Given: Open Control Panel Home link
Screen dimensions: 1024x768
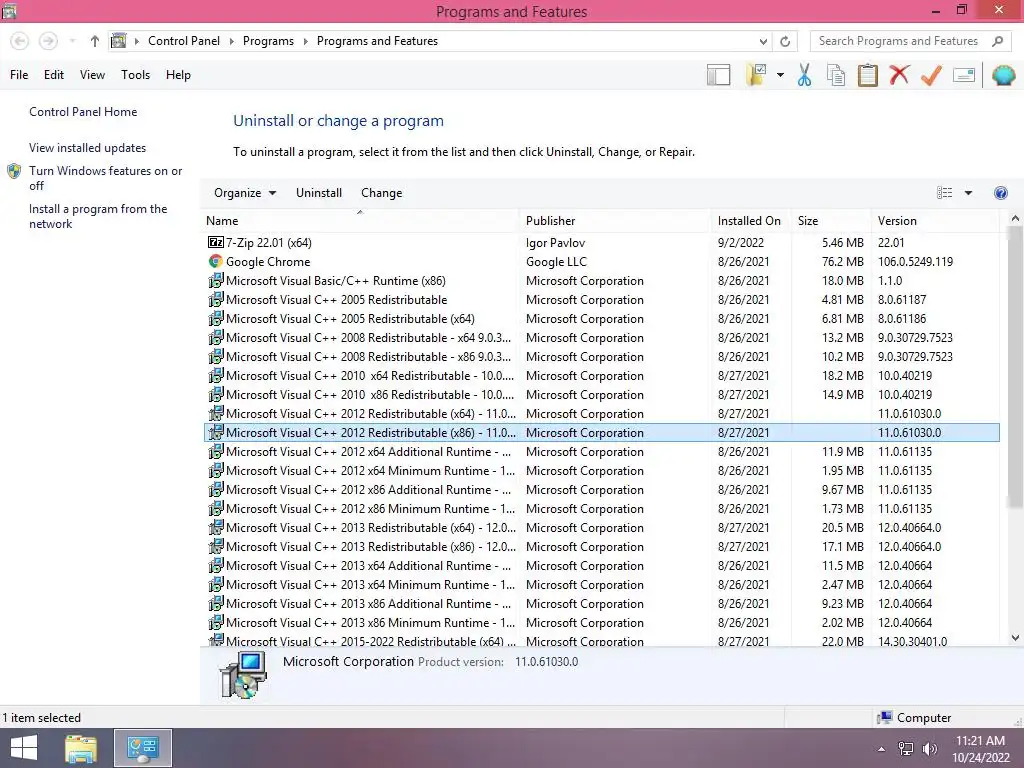Looking at the screenshot, I should 83,112.
